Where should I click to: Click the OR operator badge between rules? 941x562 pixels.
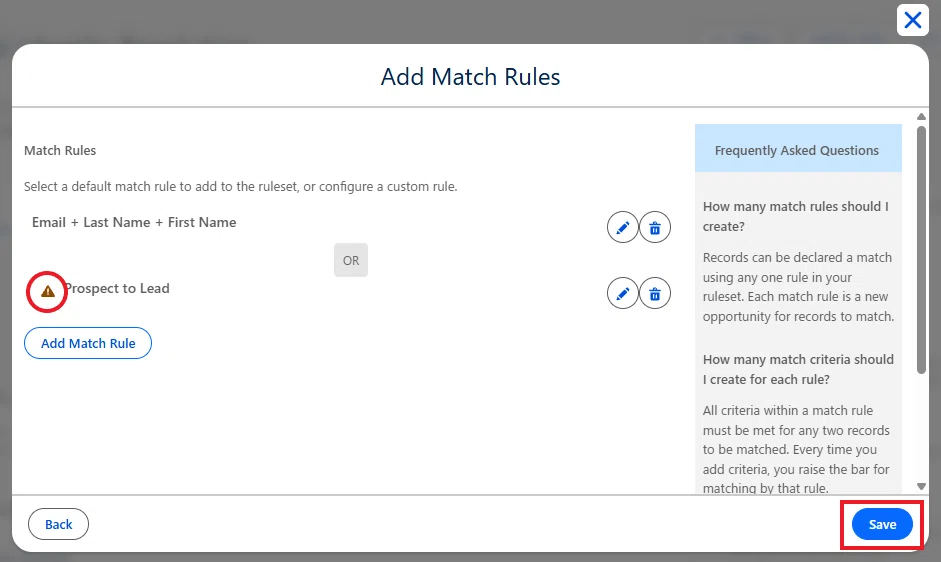[x=351, y=261]
